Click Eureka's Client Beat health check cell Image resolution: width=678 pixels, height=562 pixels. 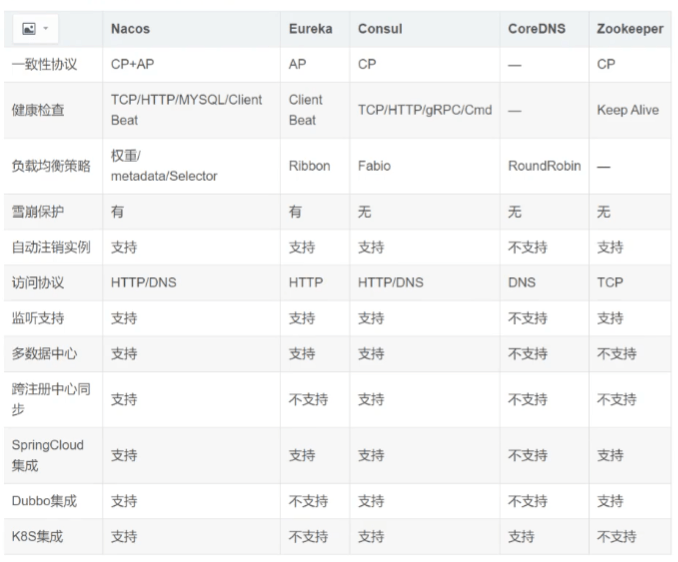click(306, 110)
